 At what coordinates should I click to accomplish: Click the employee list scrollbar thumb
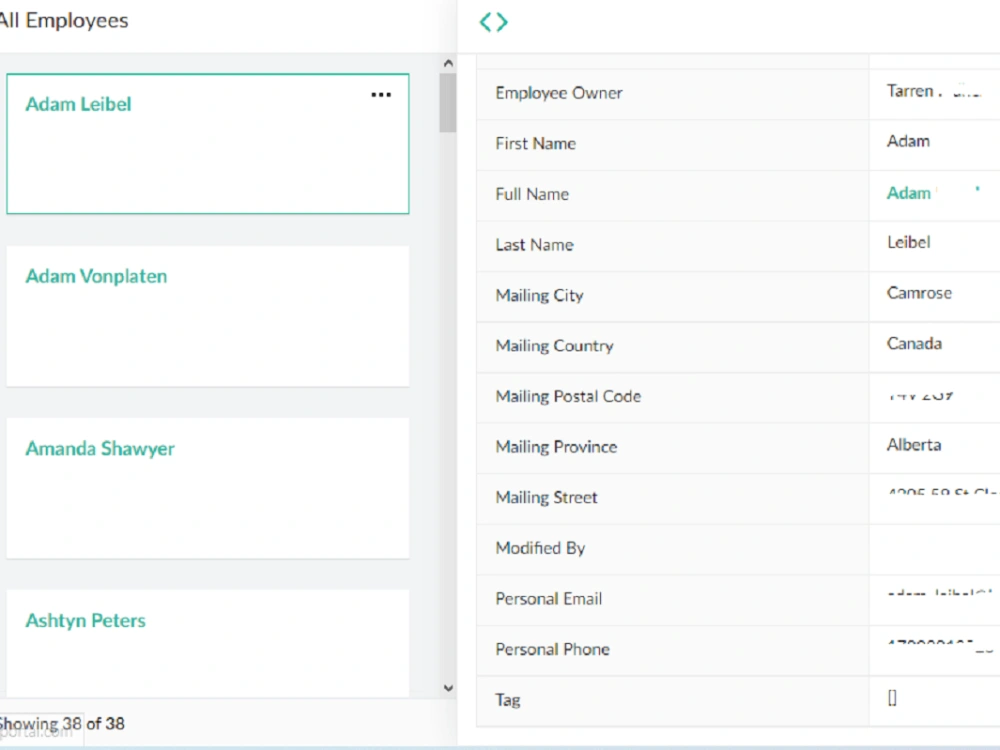click(448, 103)
